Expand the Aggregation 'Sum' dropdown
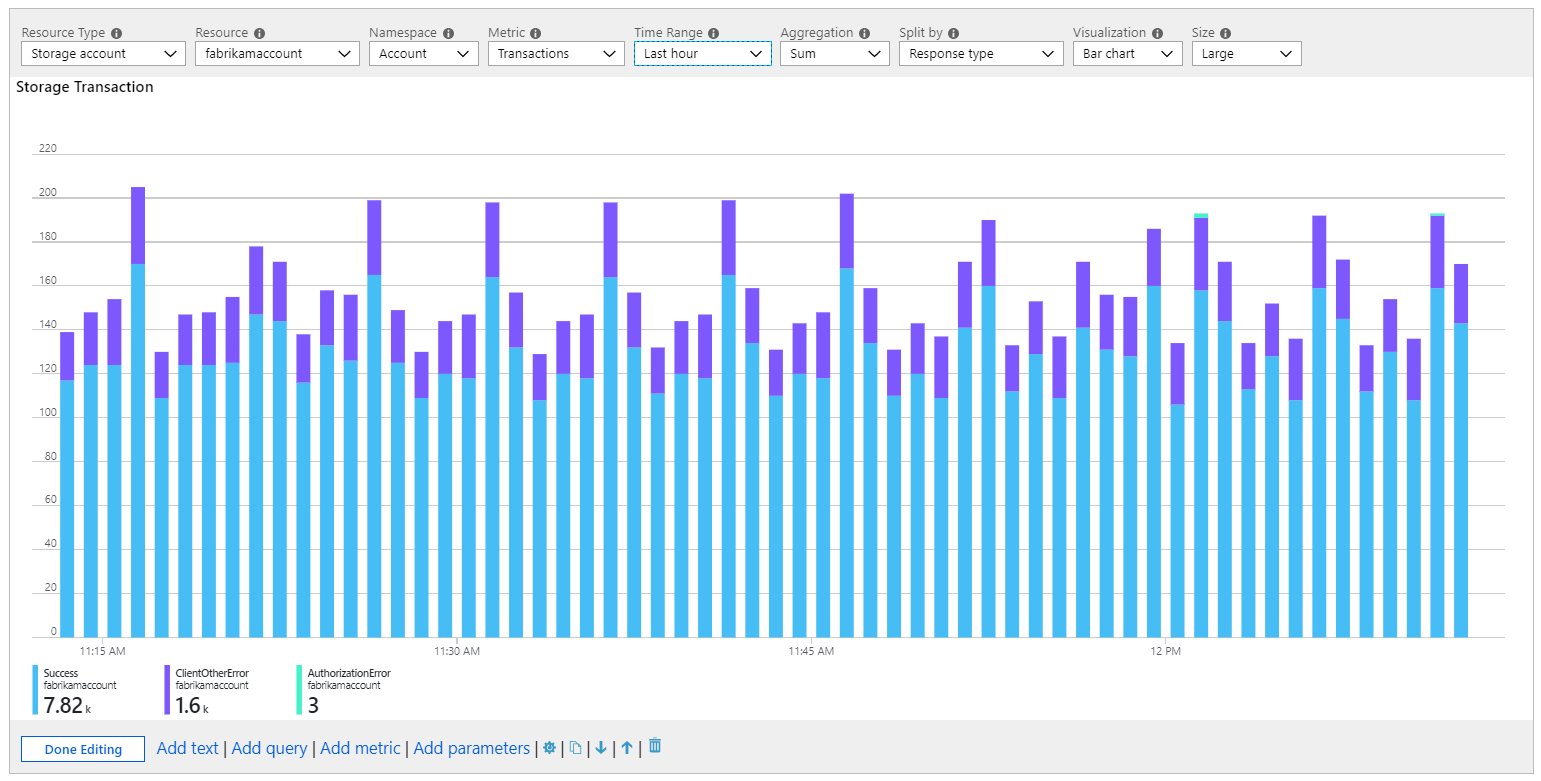 834,54
